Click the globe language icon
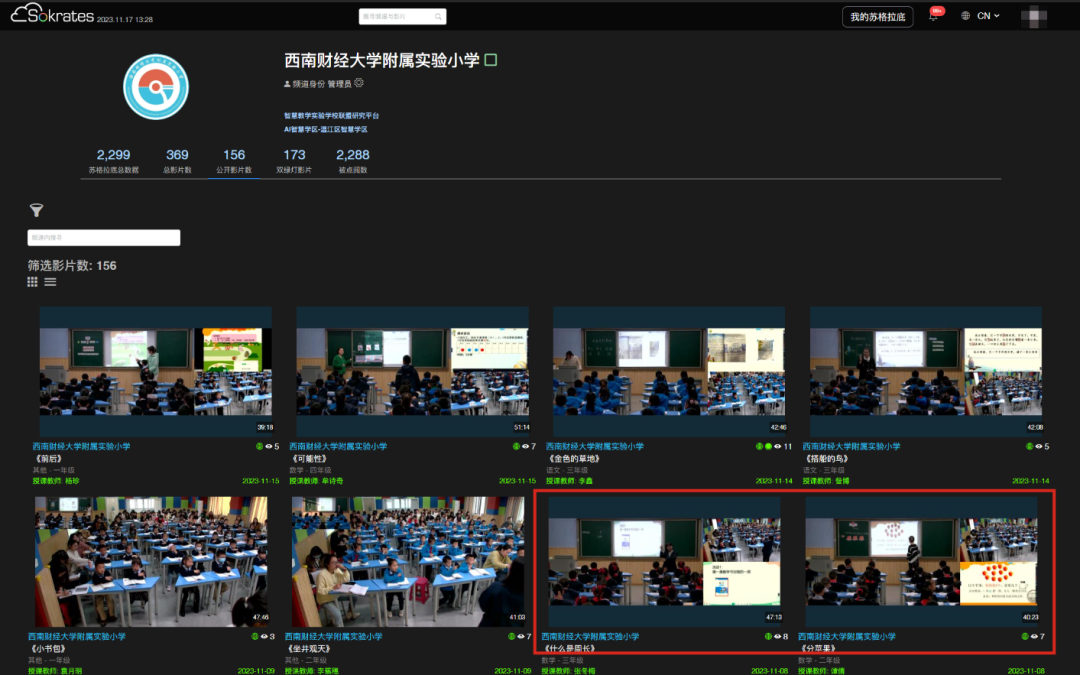The height and width of the screenshot is (675, 1080). coord(965,16)
